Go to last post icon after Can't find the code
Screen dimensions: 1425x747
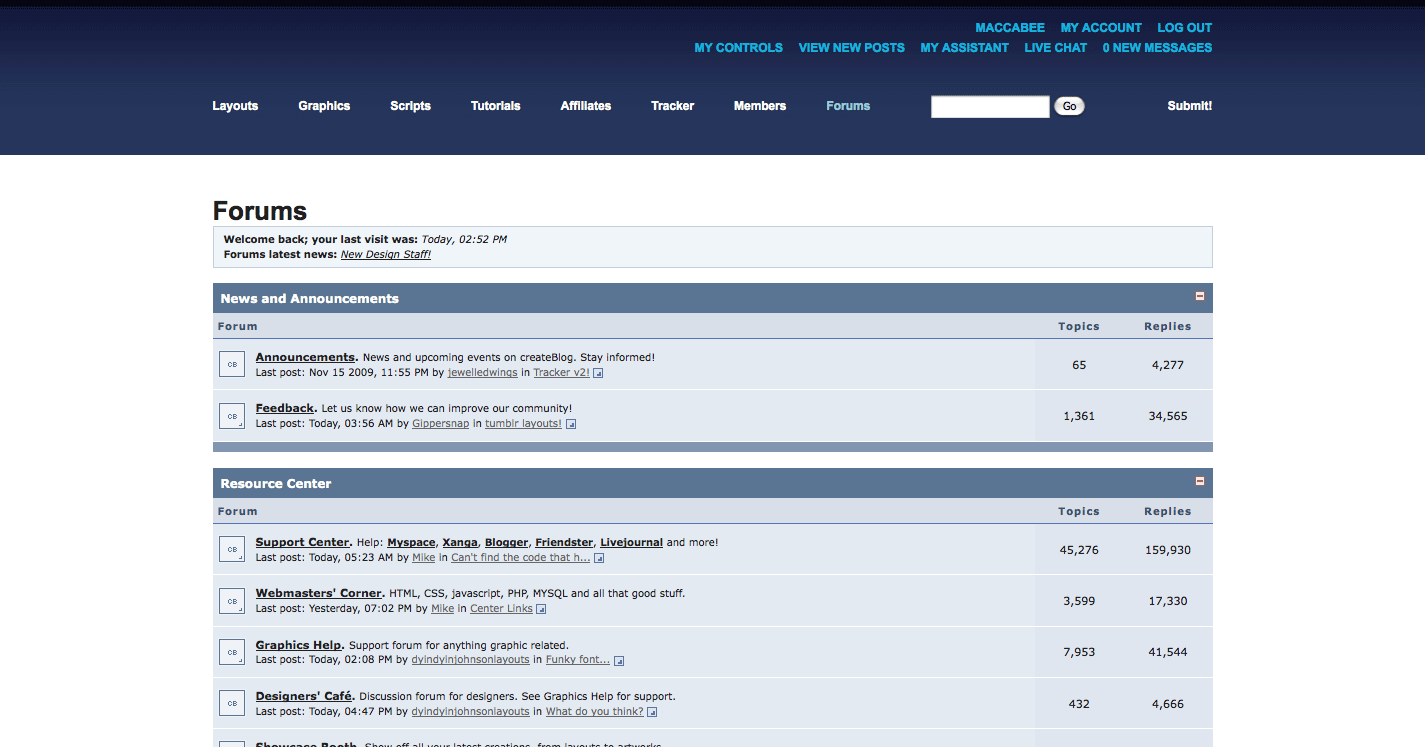point(599,558)
